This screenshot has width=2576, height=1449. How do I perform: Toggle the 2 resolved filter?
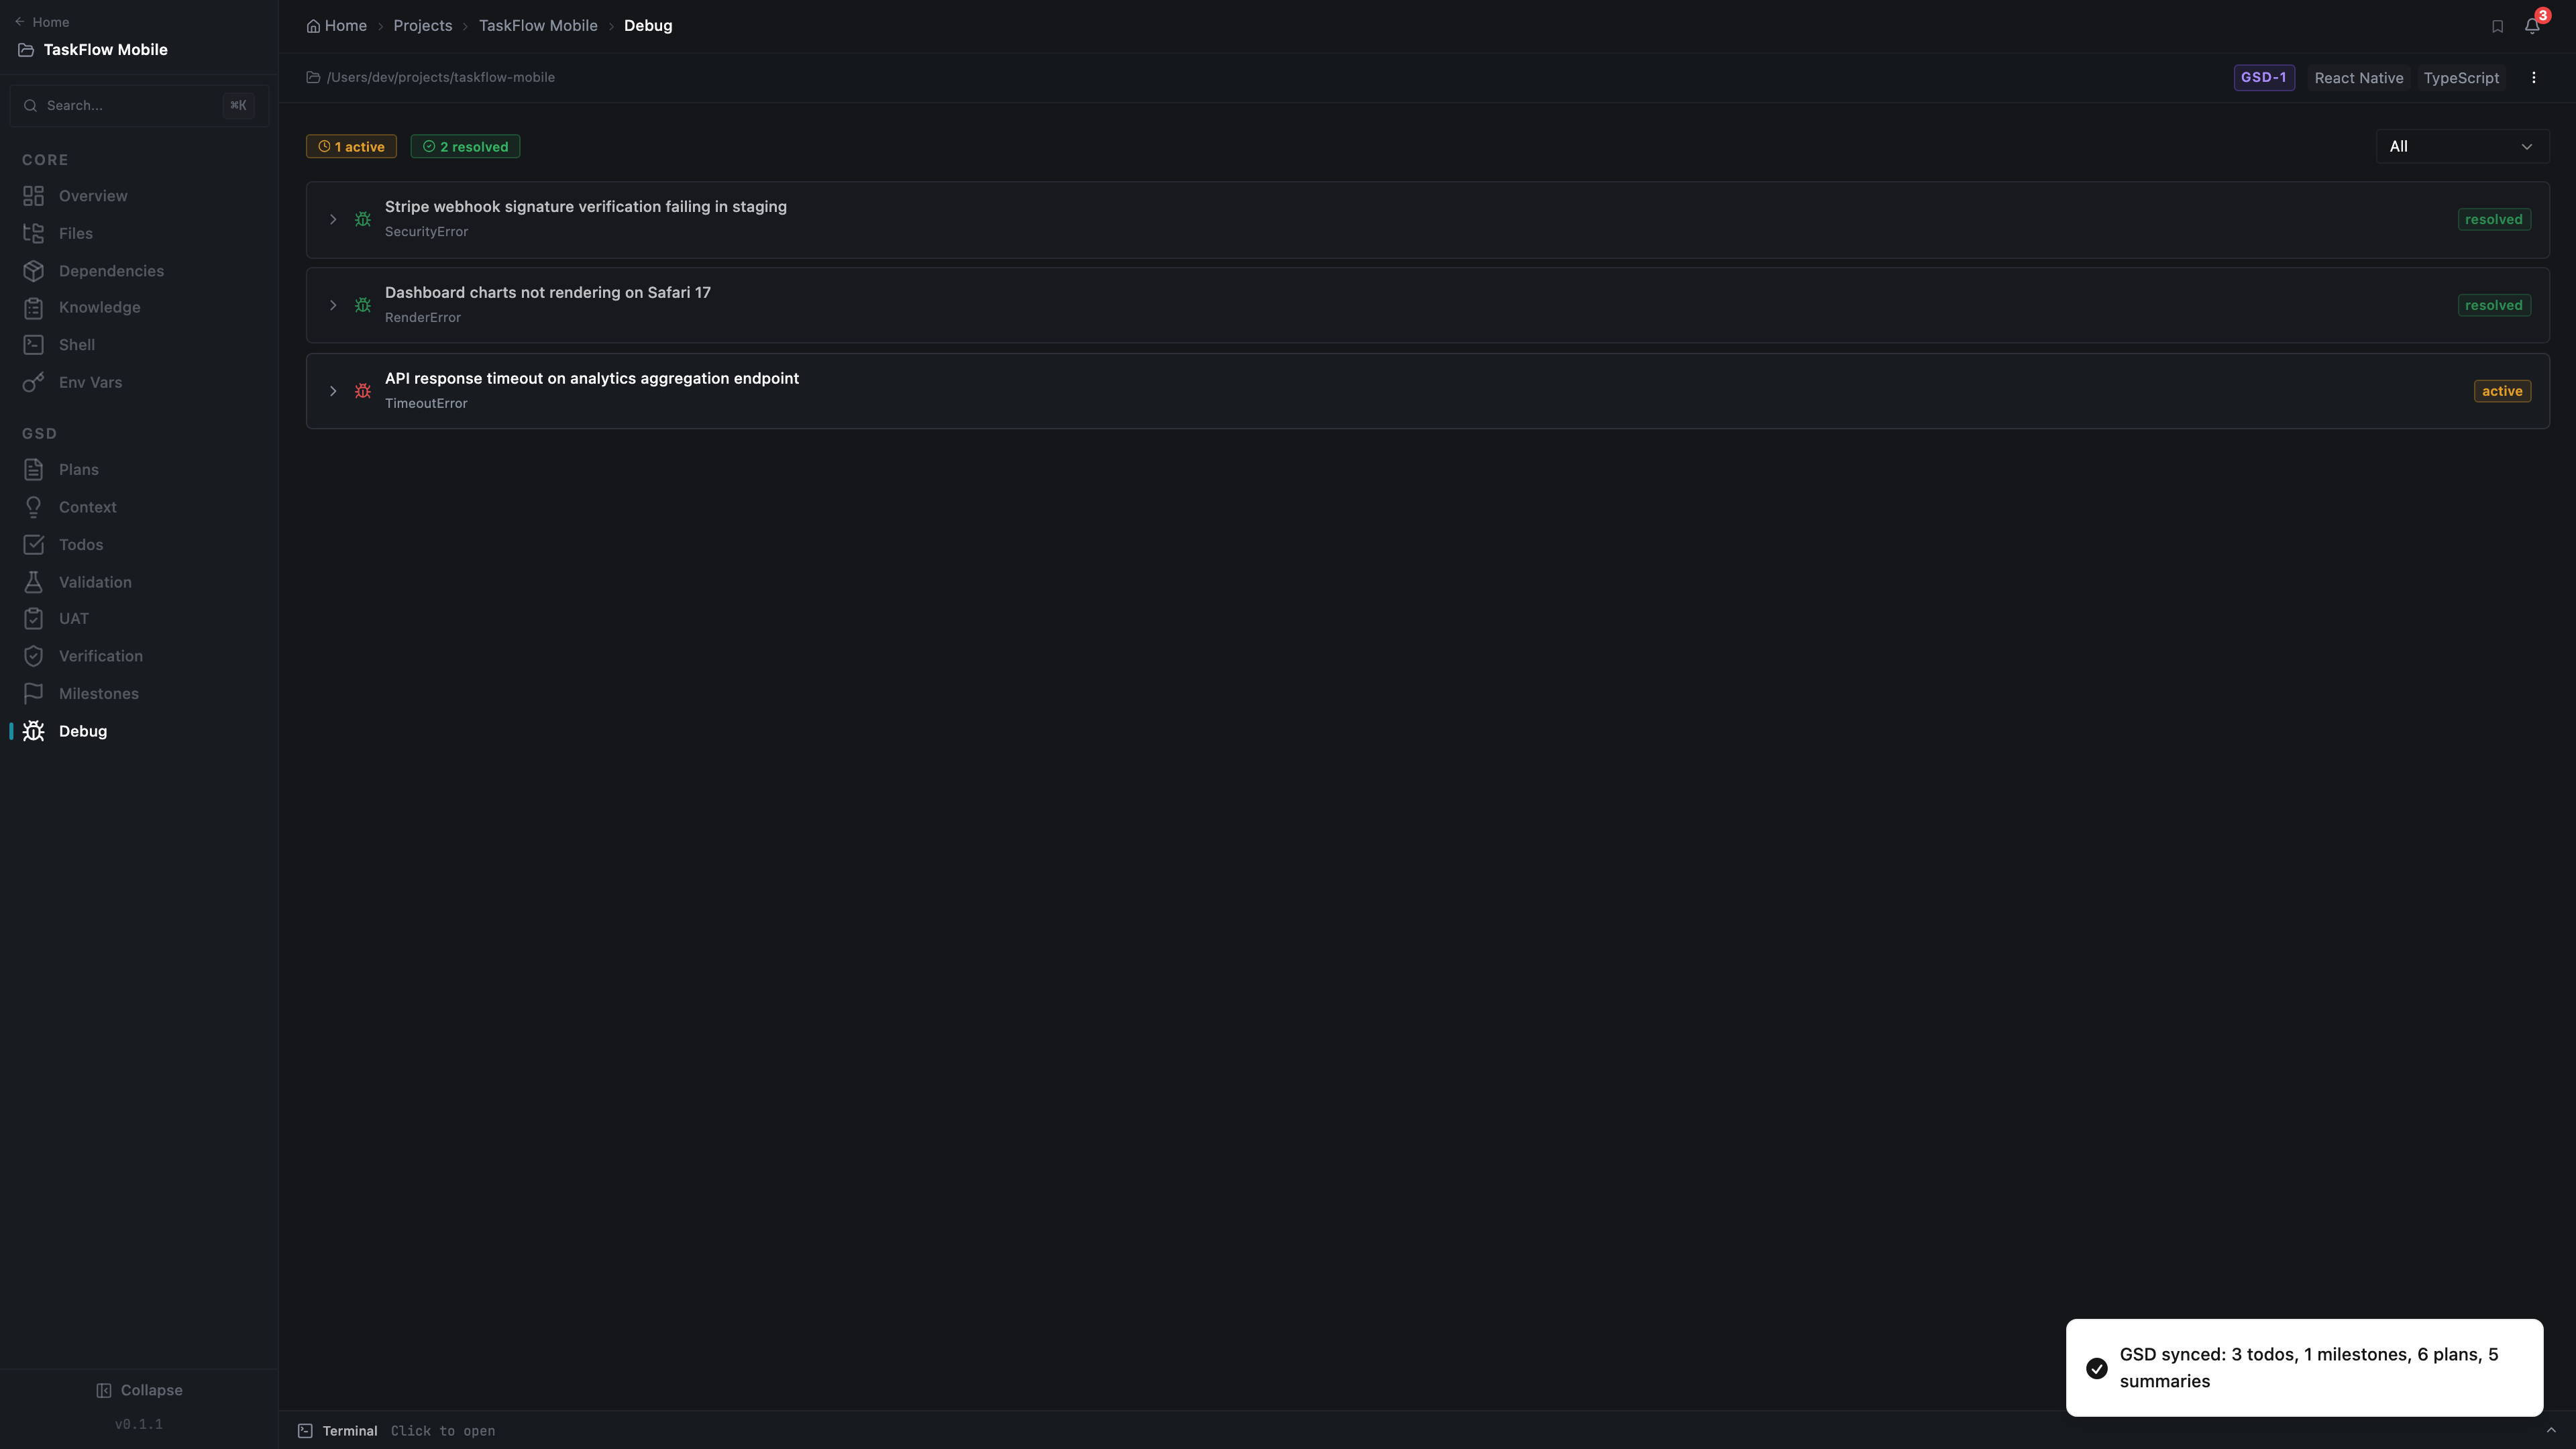(x=464, y=145)
